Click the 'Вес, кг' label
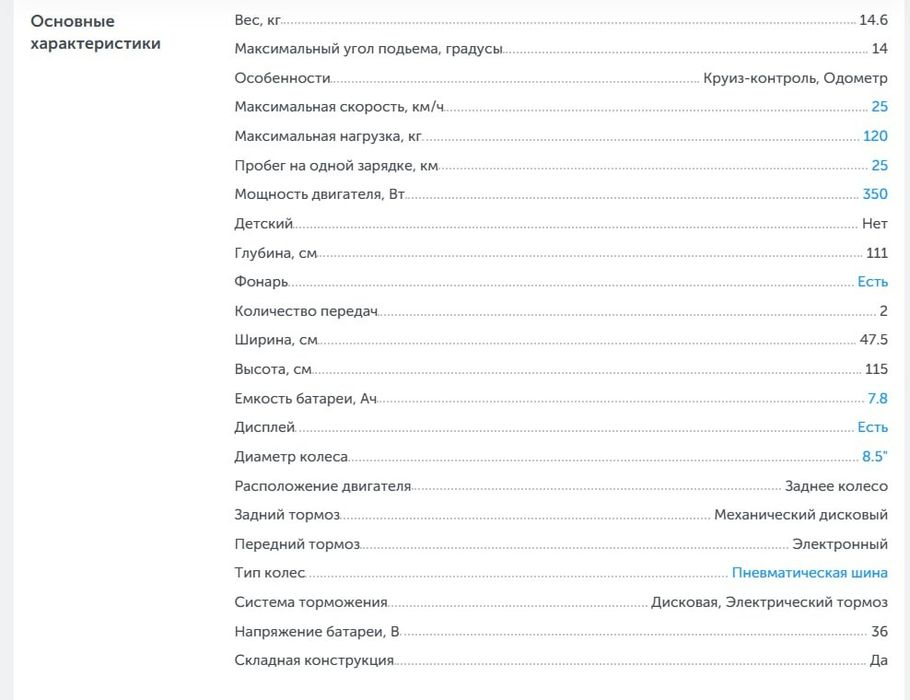This screenshot has height=700, width=910. pos(258,20)
